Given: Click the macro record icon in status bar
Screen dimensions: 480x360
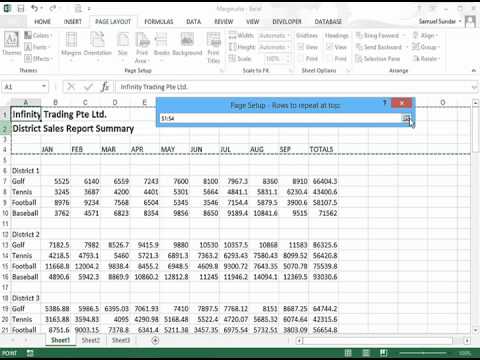Looking at the screenshot, I should click(x=30, y=353).
